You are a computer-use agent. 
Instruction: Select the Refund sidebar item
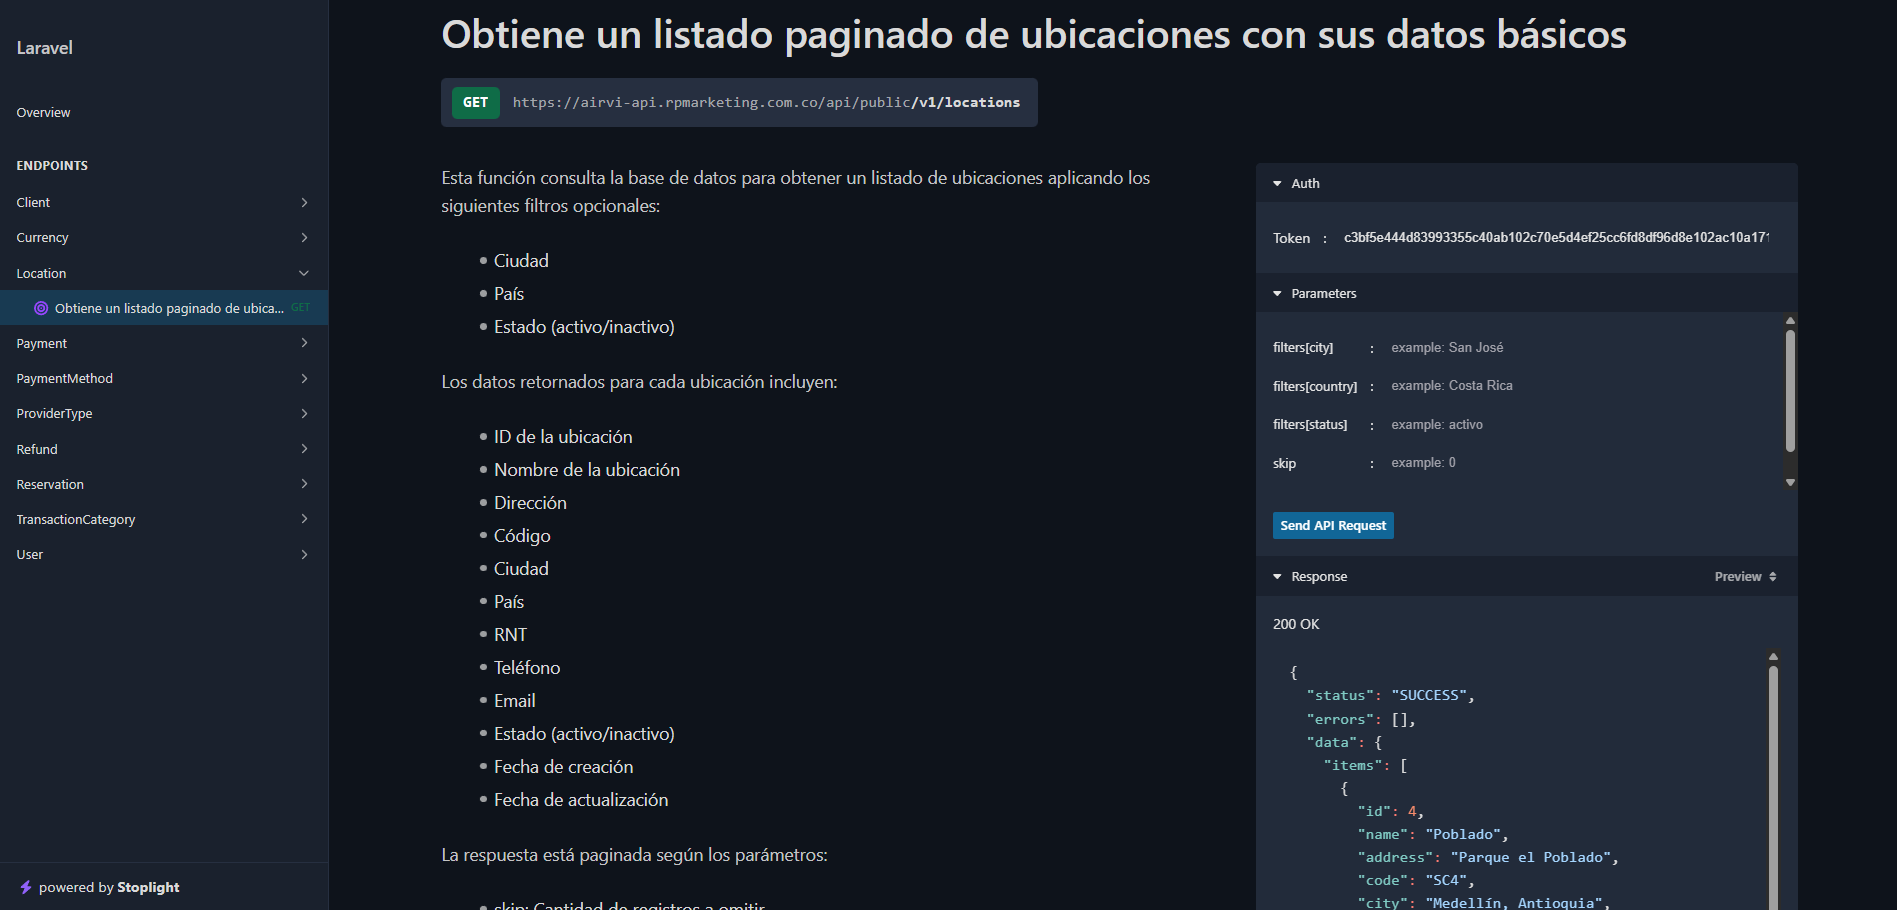coord(37,449)
